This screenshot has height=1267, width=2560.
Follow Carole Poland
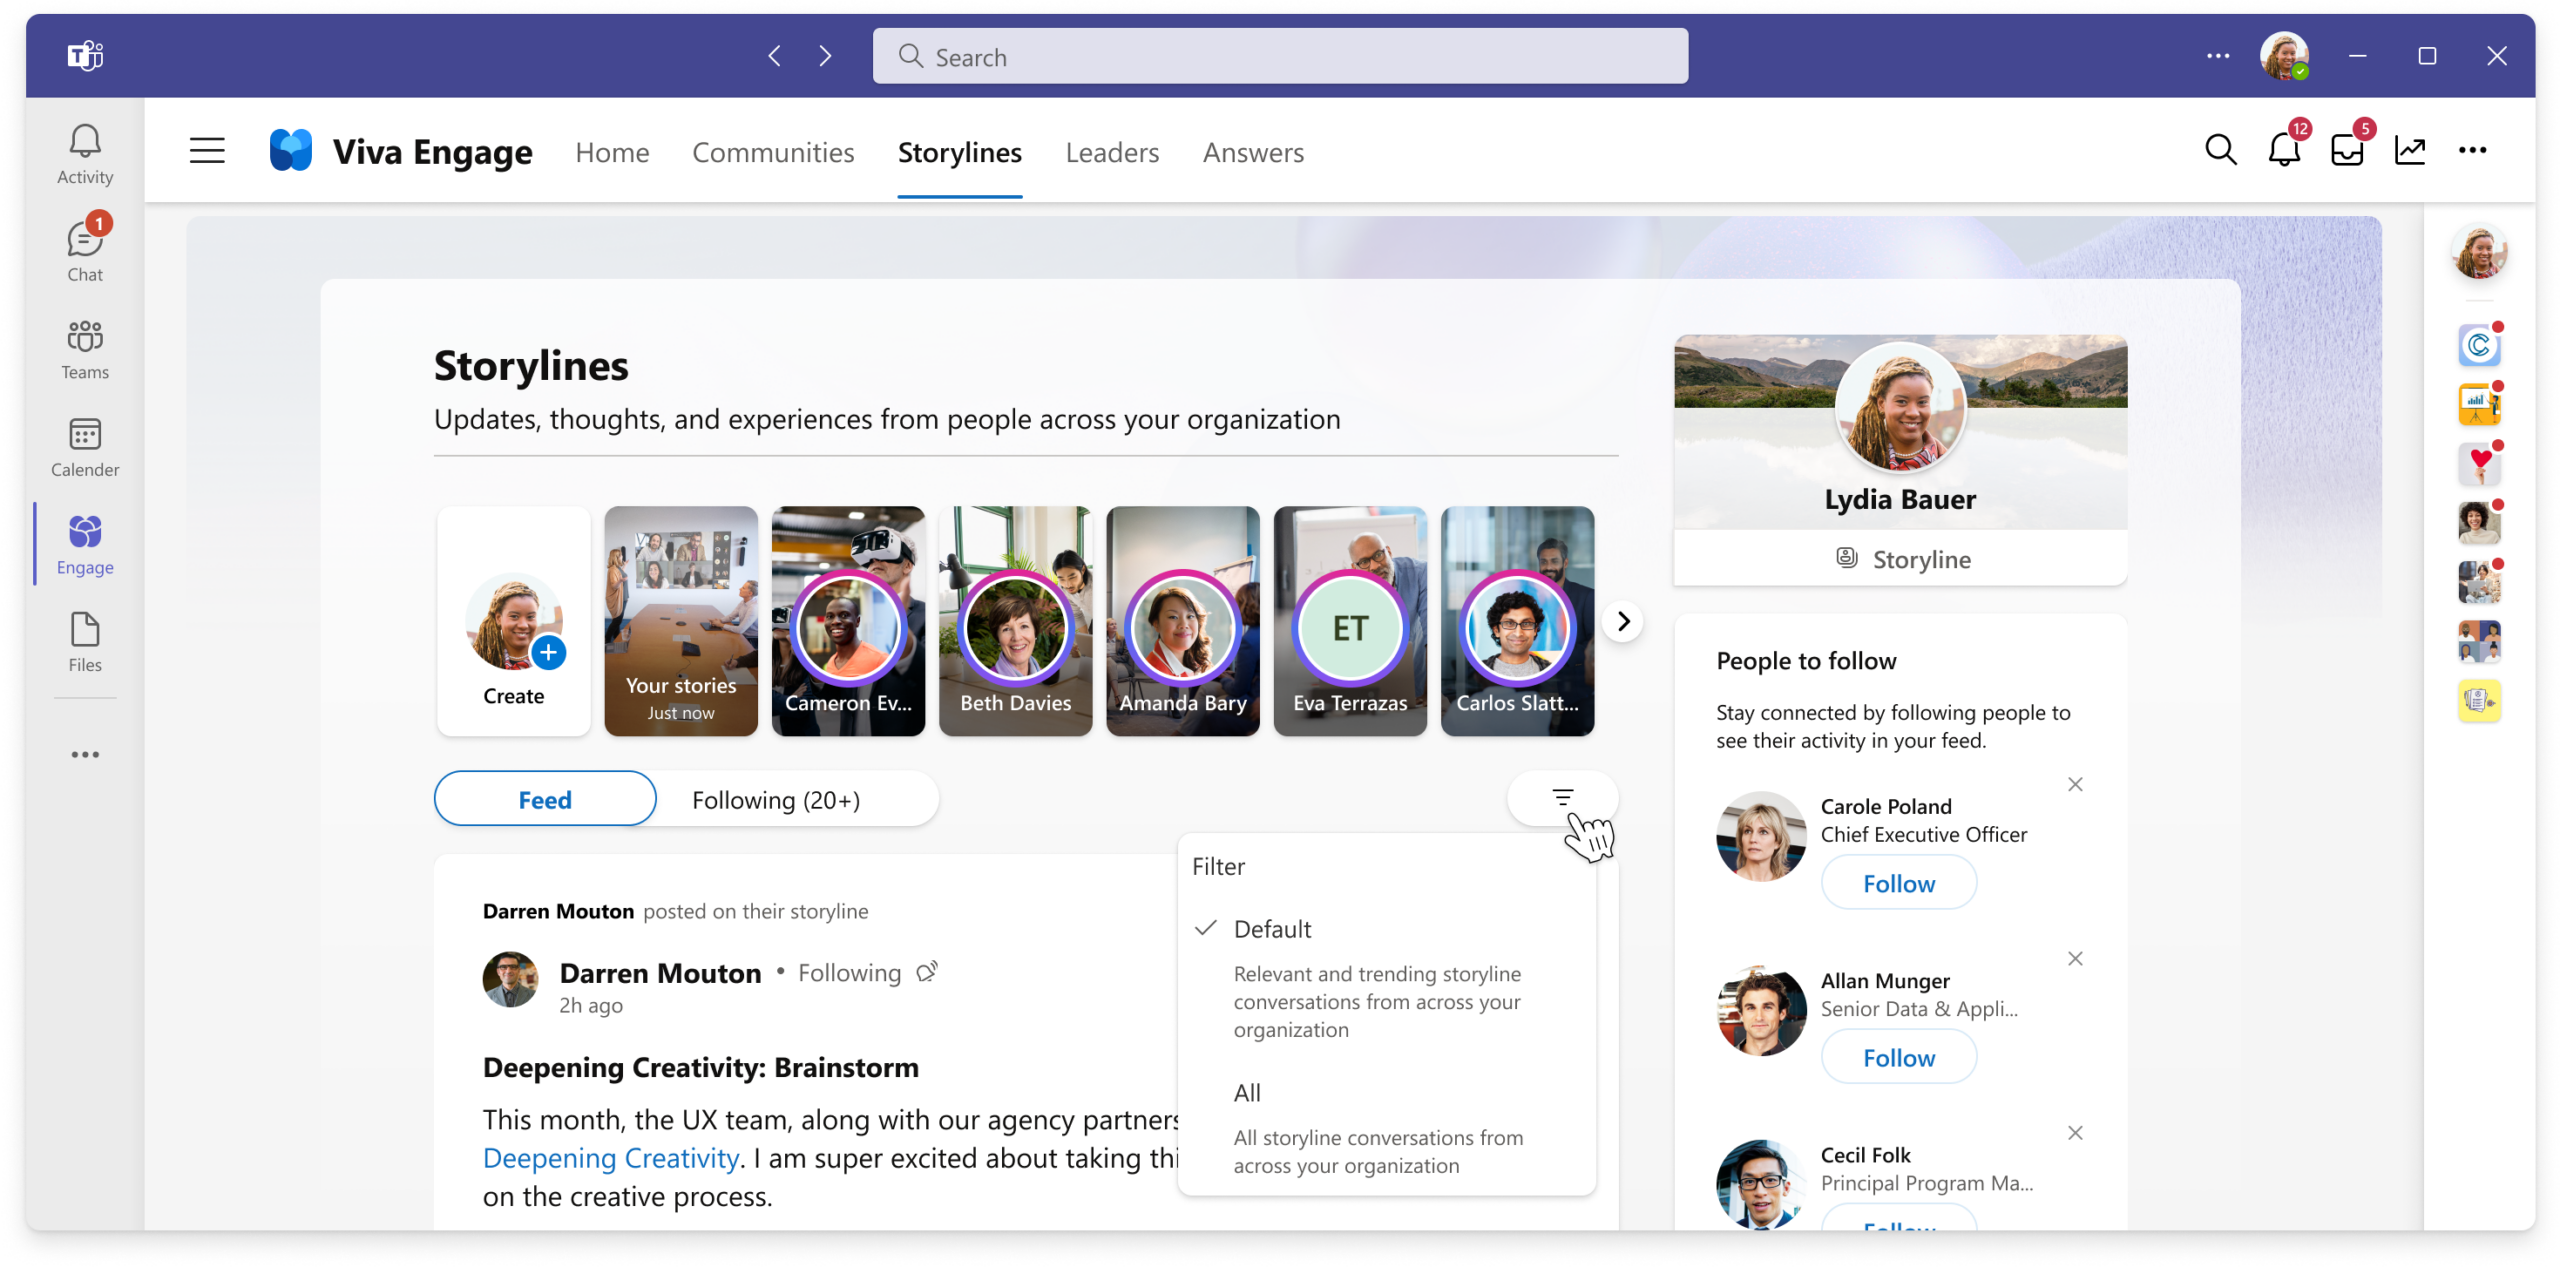coord(1898,883)
